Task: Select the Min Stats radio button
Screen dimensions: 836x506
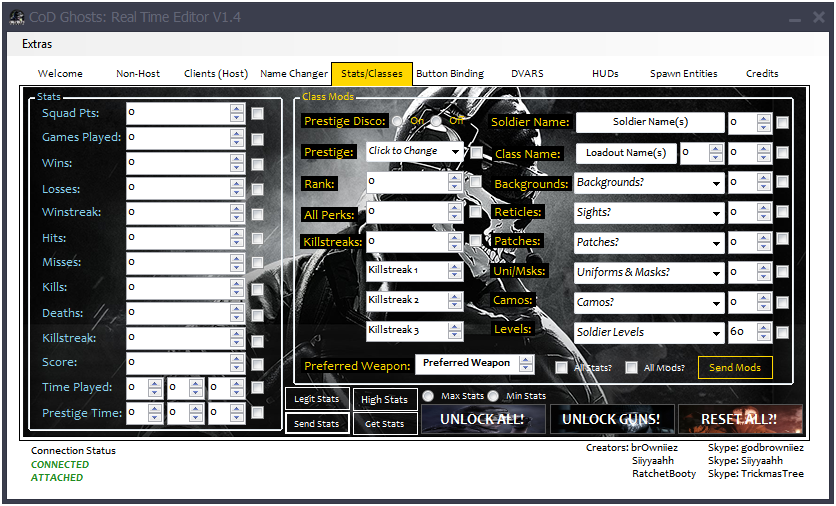Action: (493, 396)
